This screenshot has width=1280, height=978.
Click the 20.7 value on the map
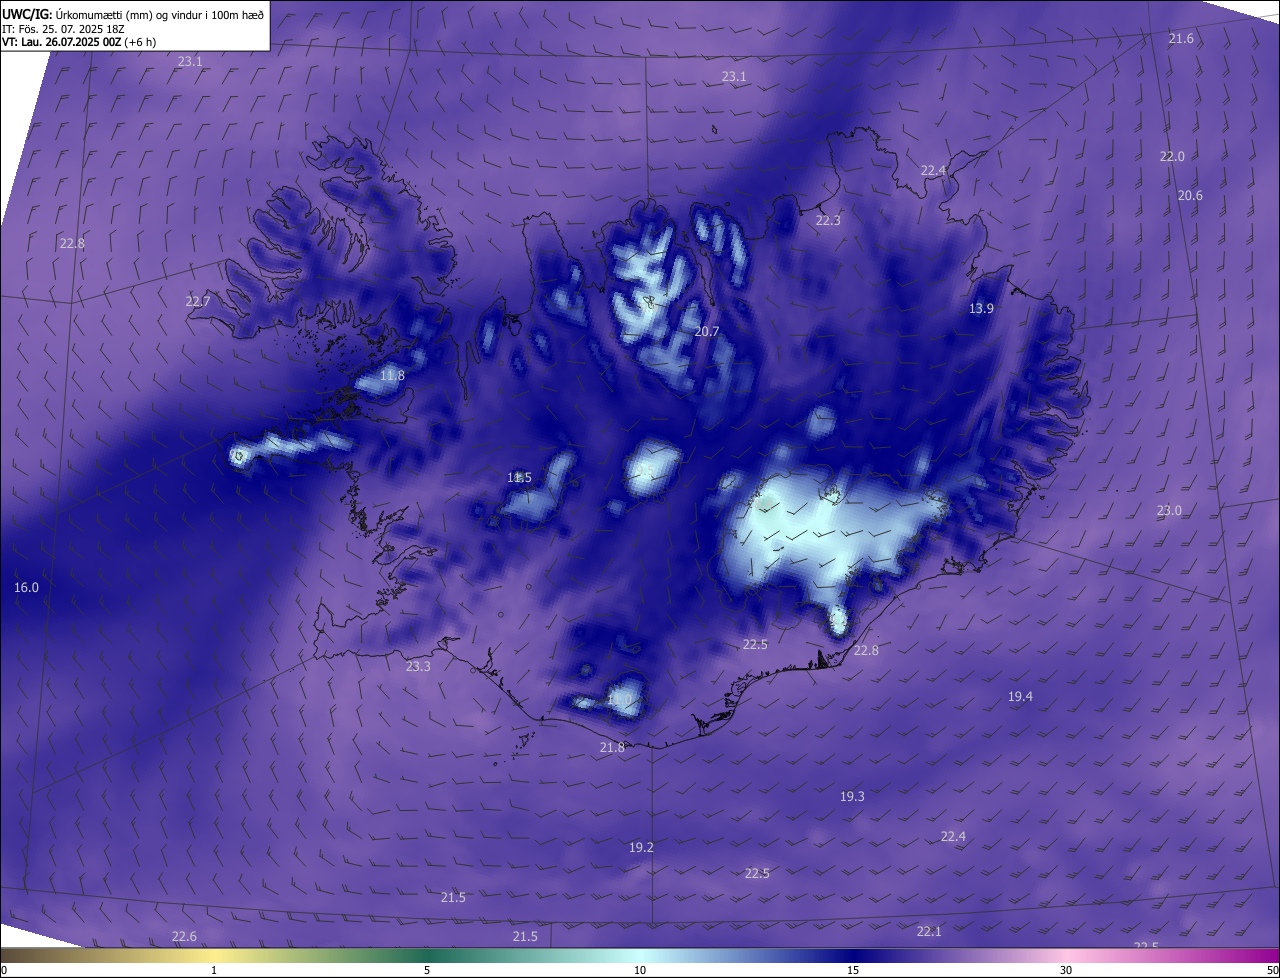point(707,331)
